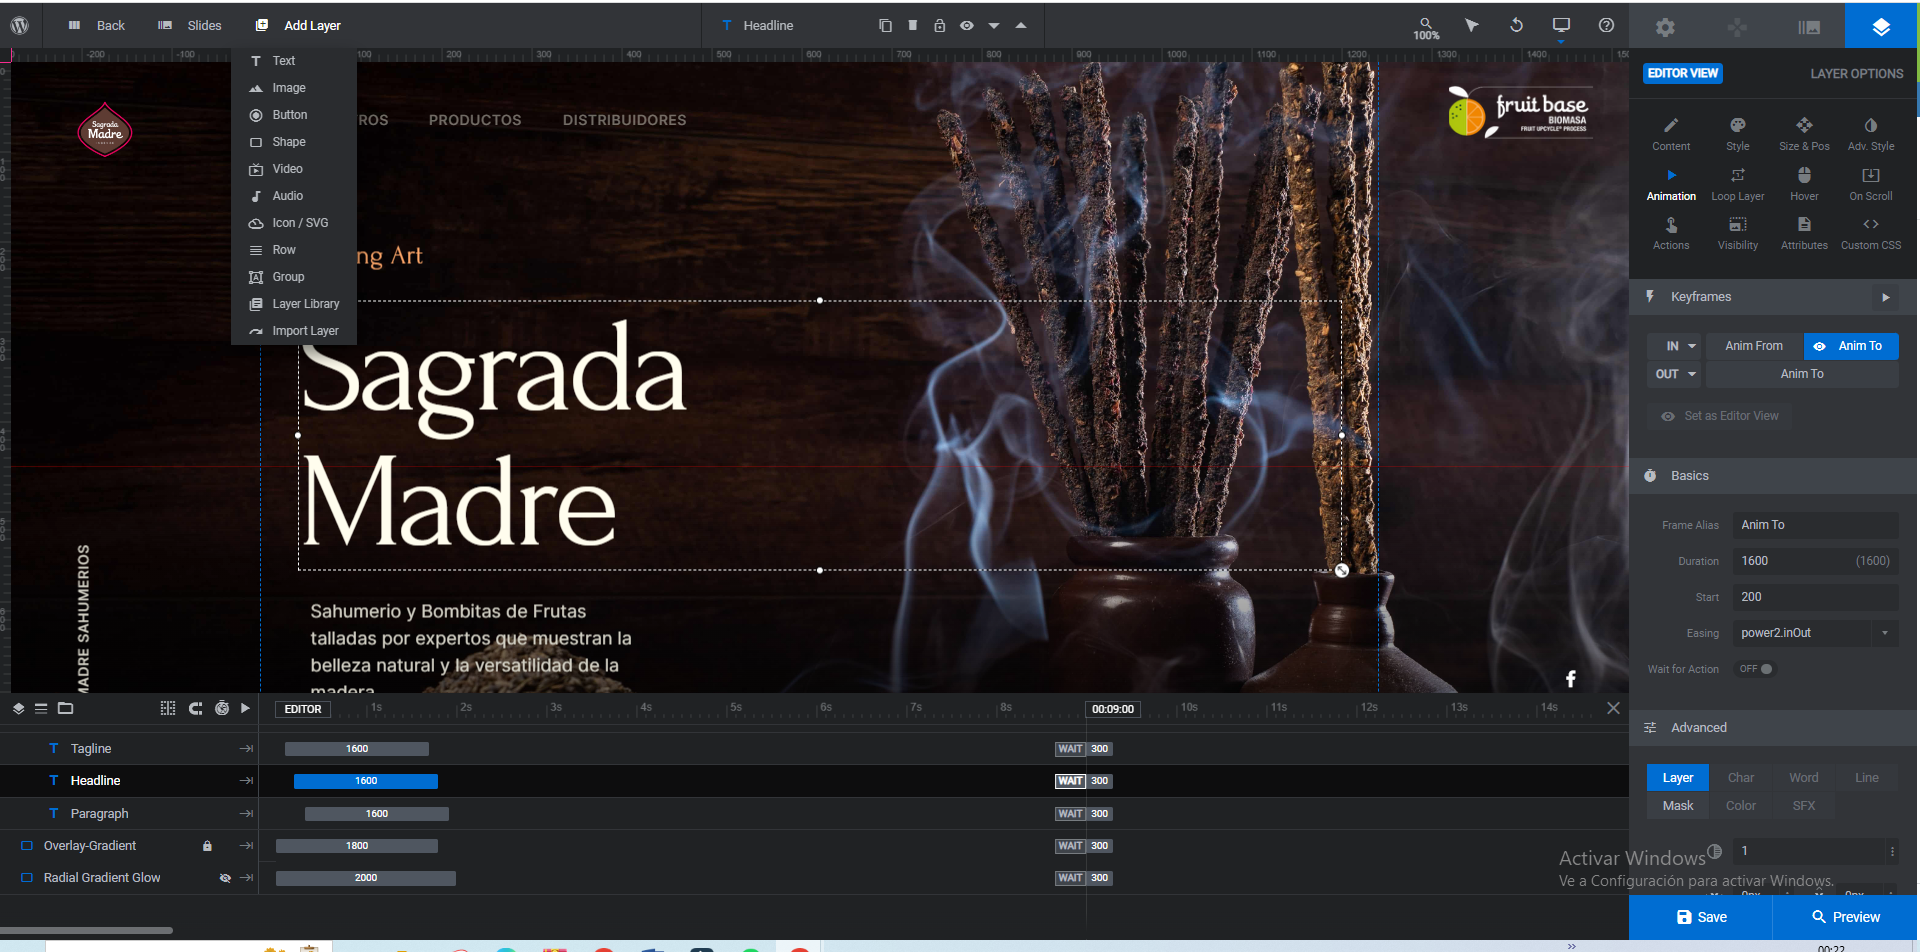This screenshot has width=1920, height=952.
Task: Open On Scroll section
Action: pyautogui.click(x=1871, y=184)
